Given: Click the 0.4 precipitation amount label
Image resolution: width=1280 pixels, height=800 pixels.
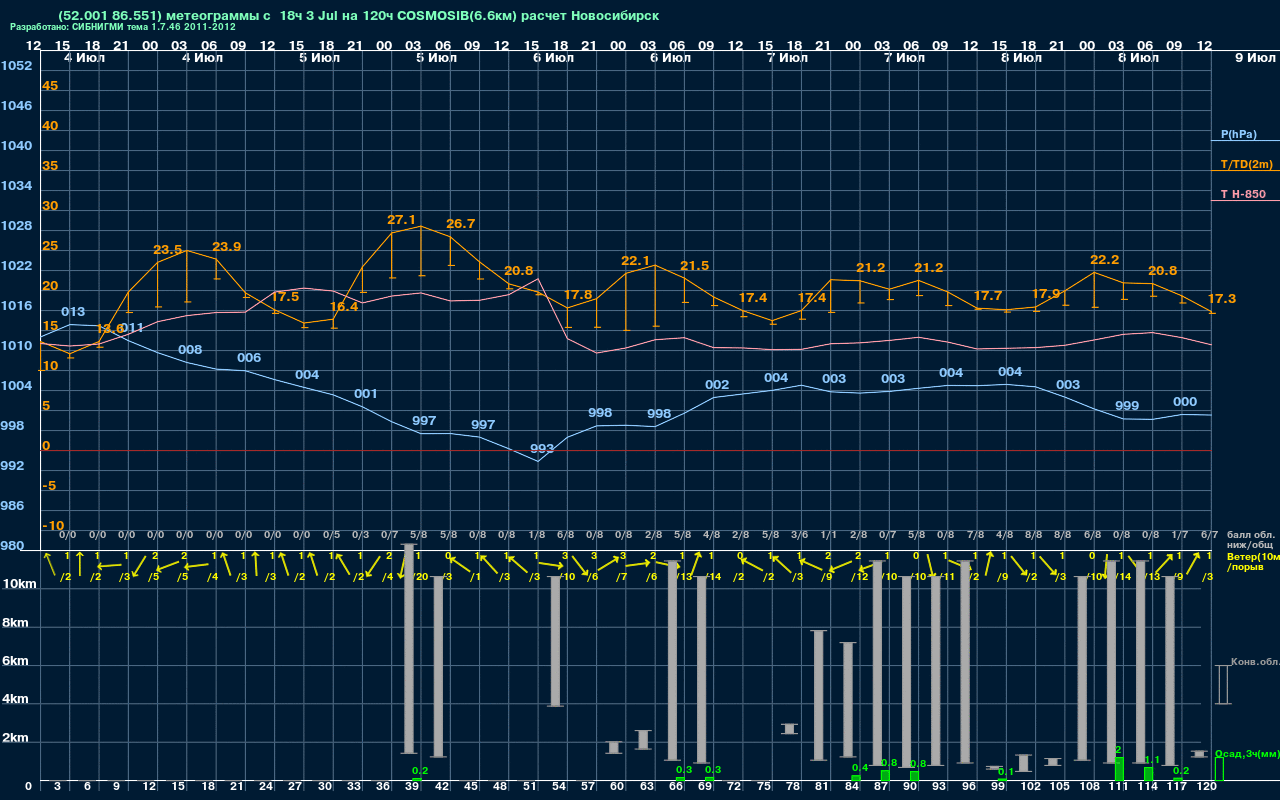Looking at the screenshot, I should pos(859,767).
